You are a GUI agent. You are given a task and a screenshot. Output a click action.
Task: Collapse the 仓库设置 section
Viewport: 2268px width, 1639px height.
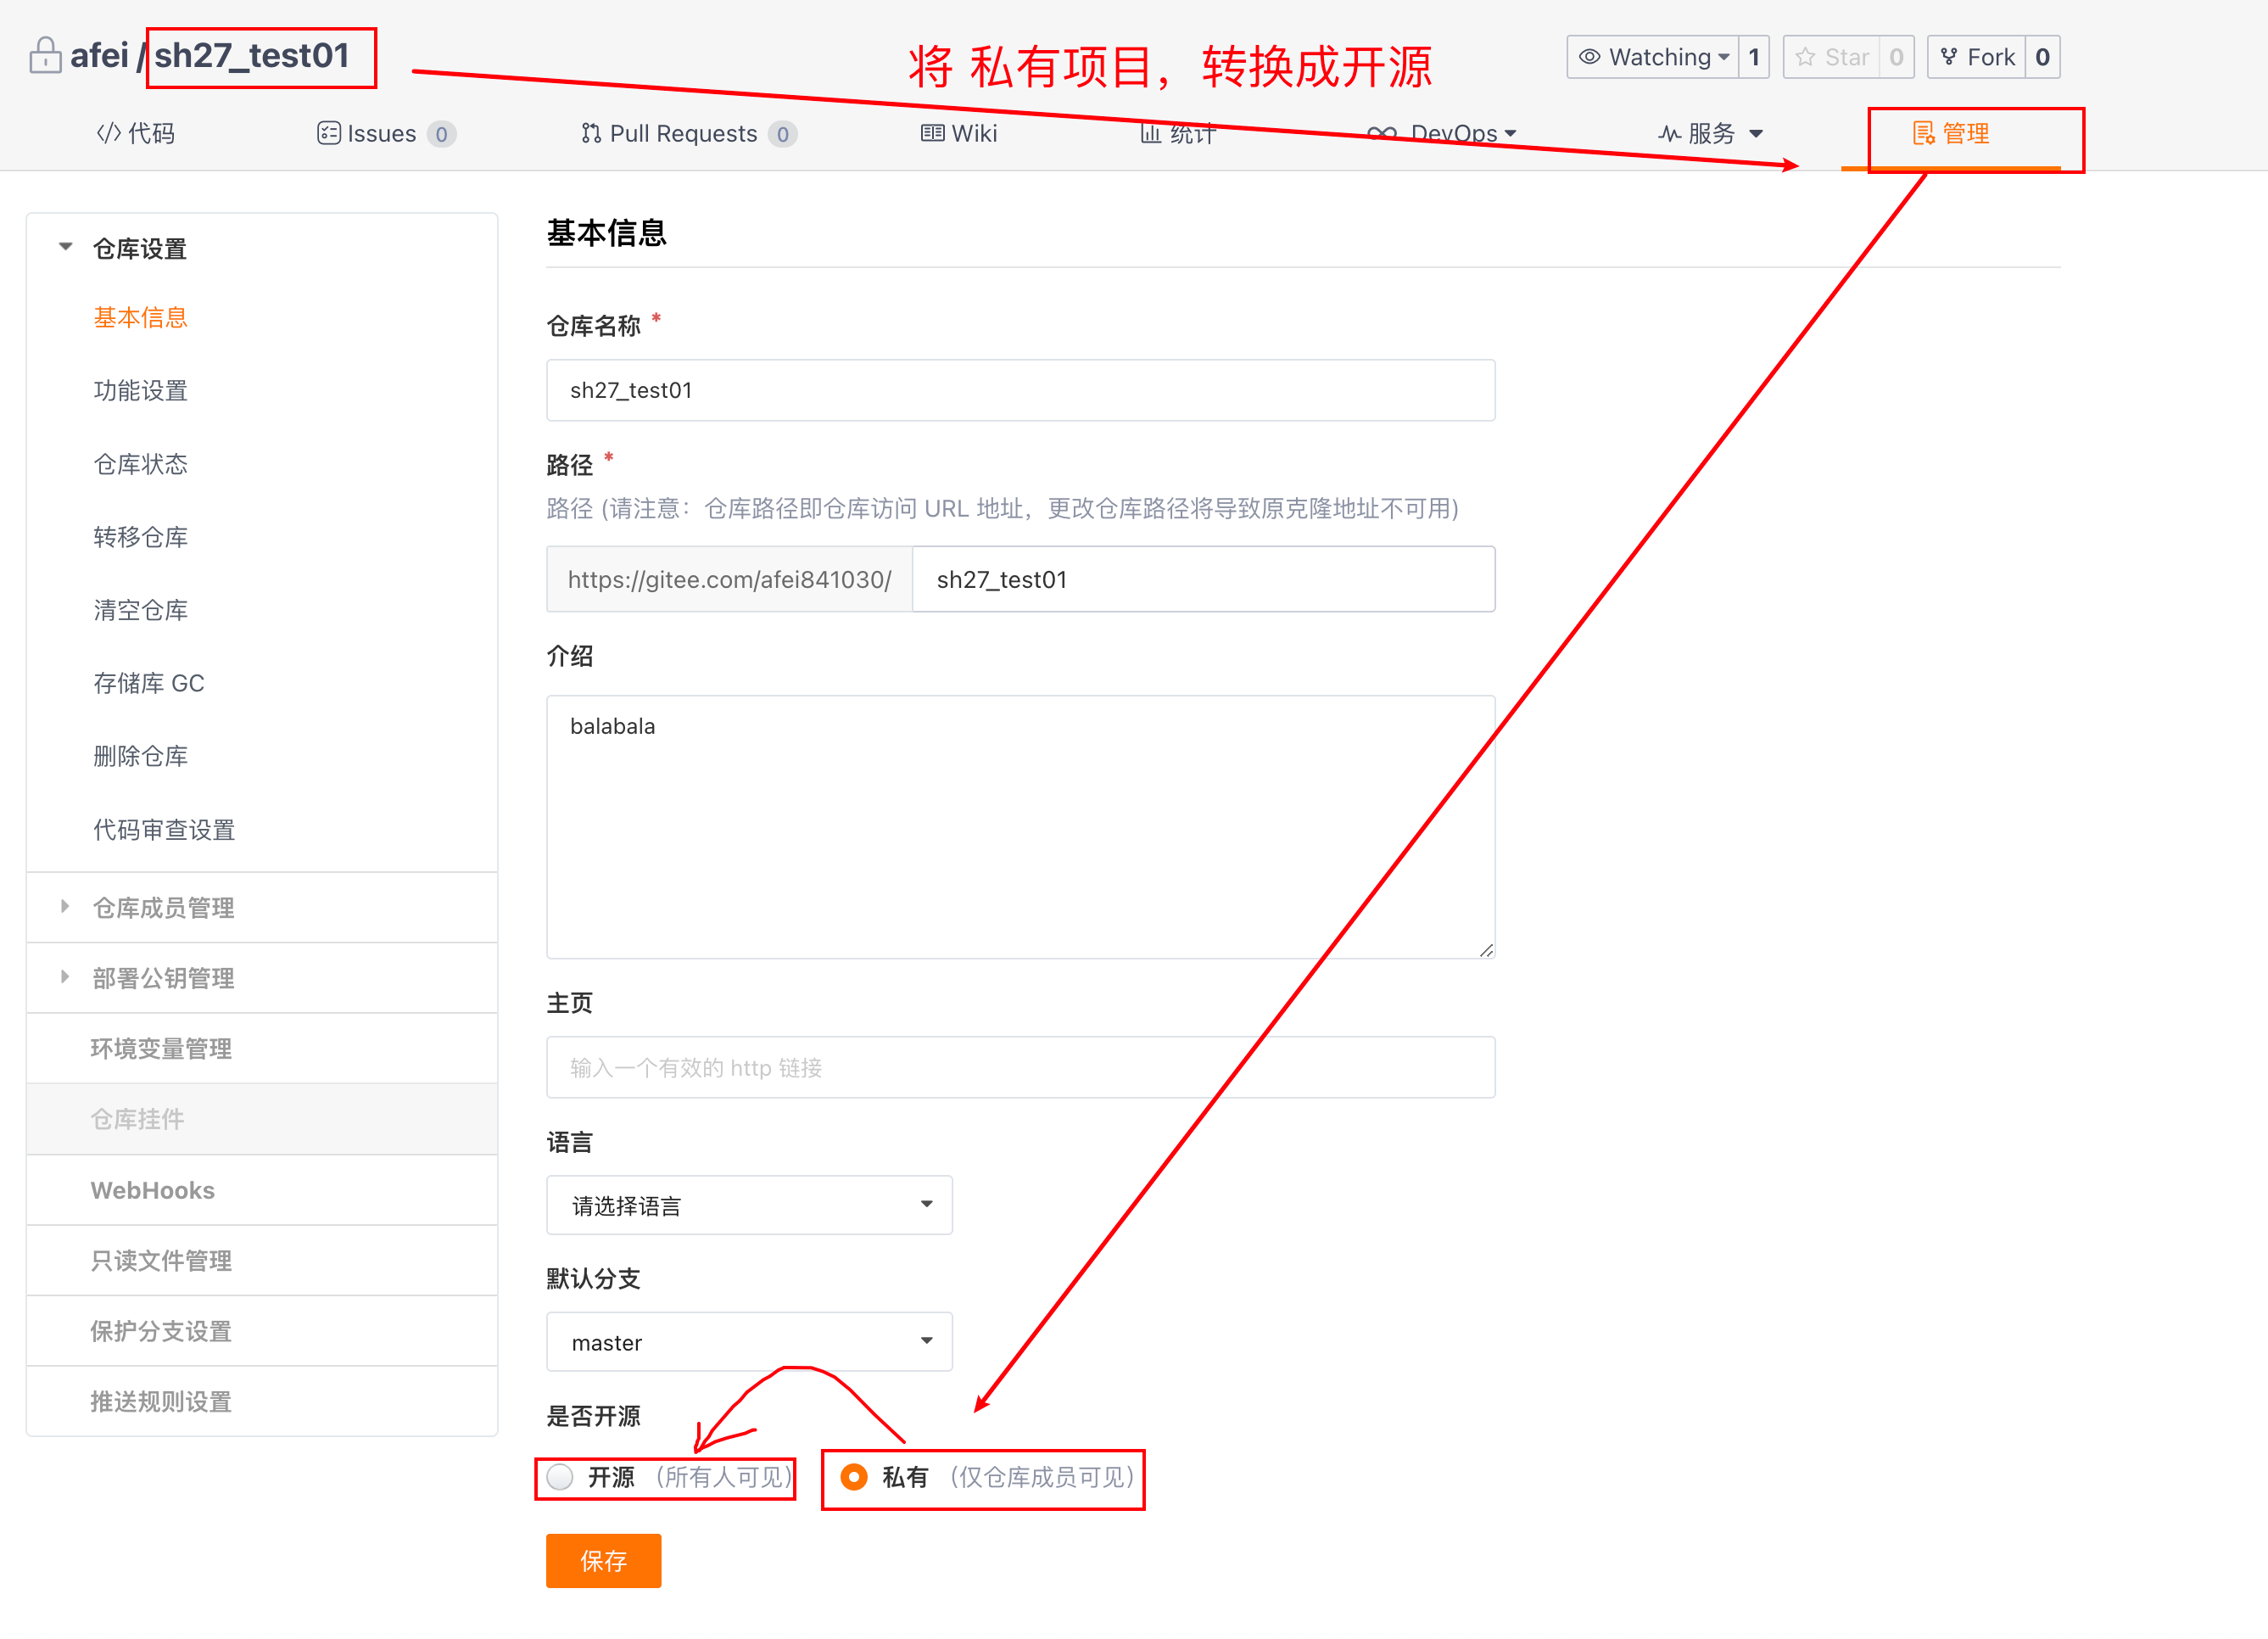(x=66, y=247)
